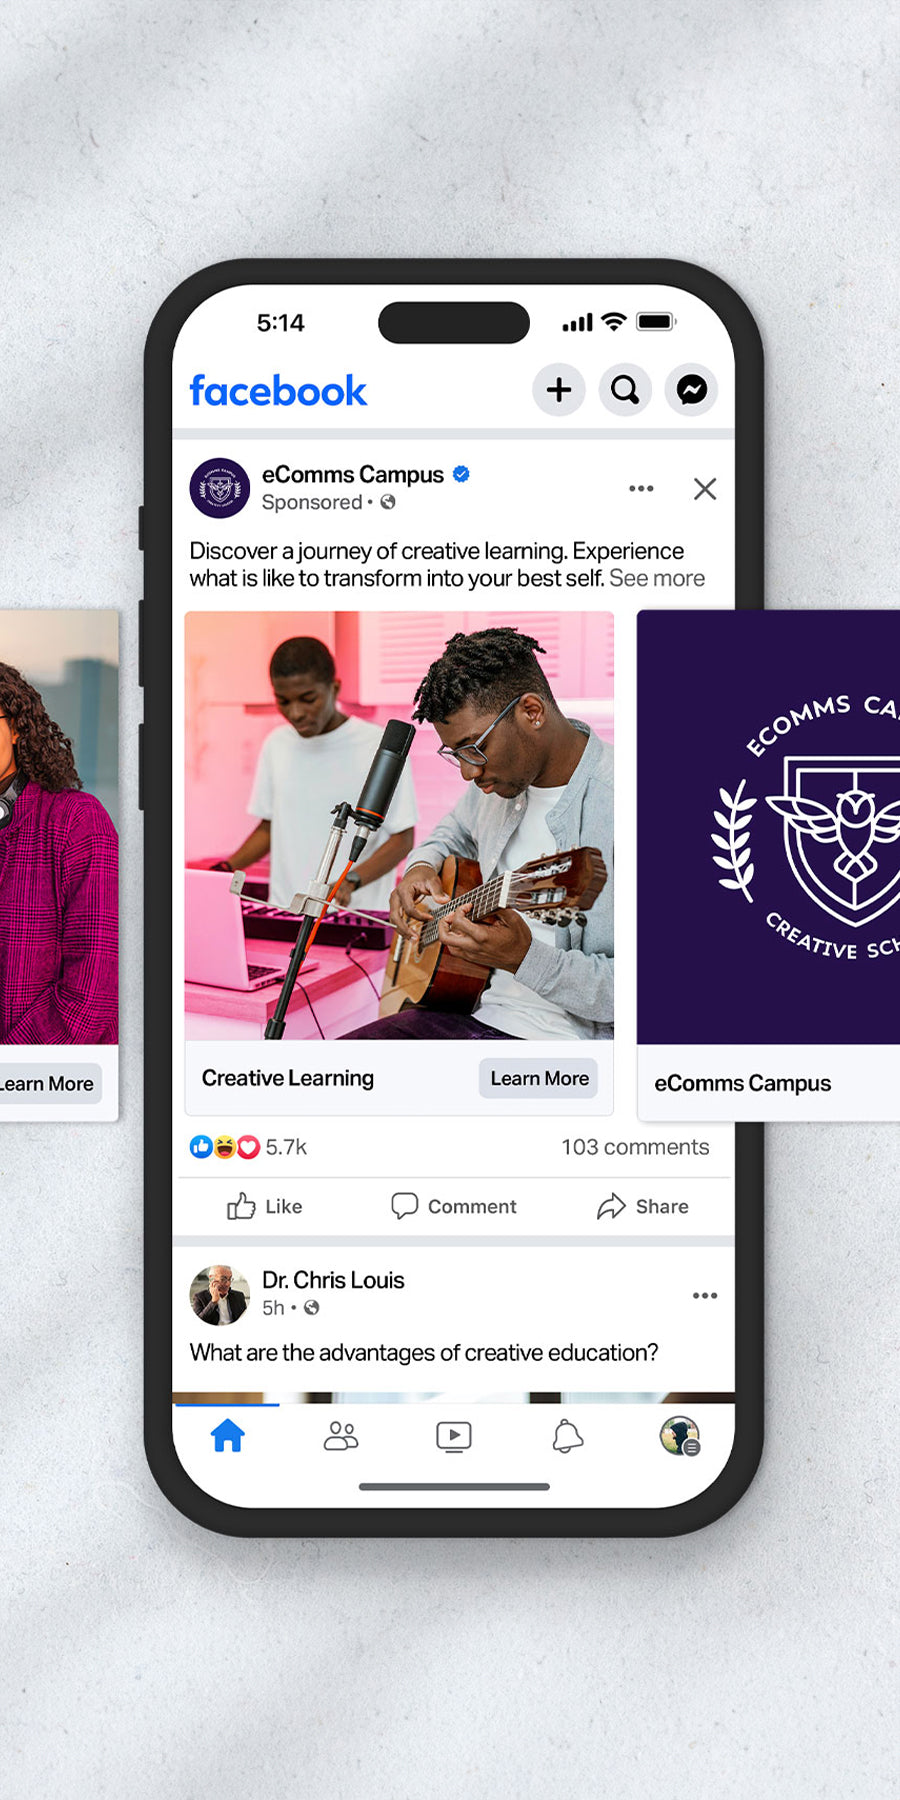Open eComms Campus page avatar
The height and width of the screenshot is (1800, 900).
click(220, 488)
